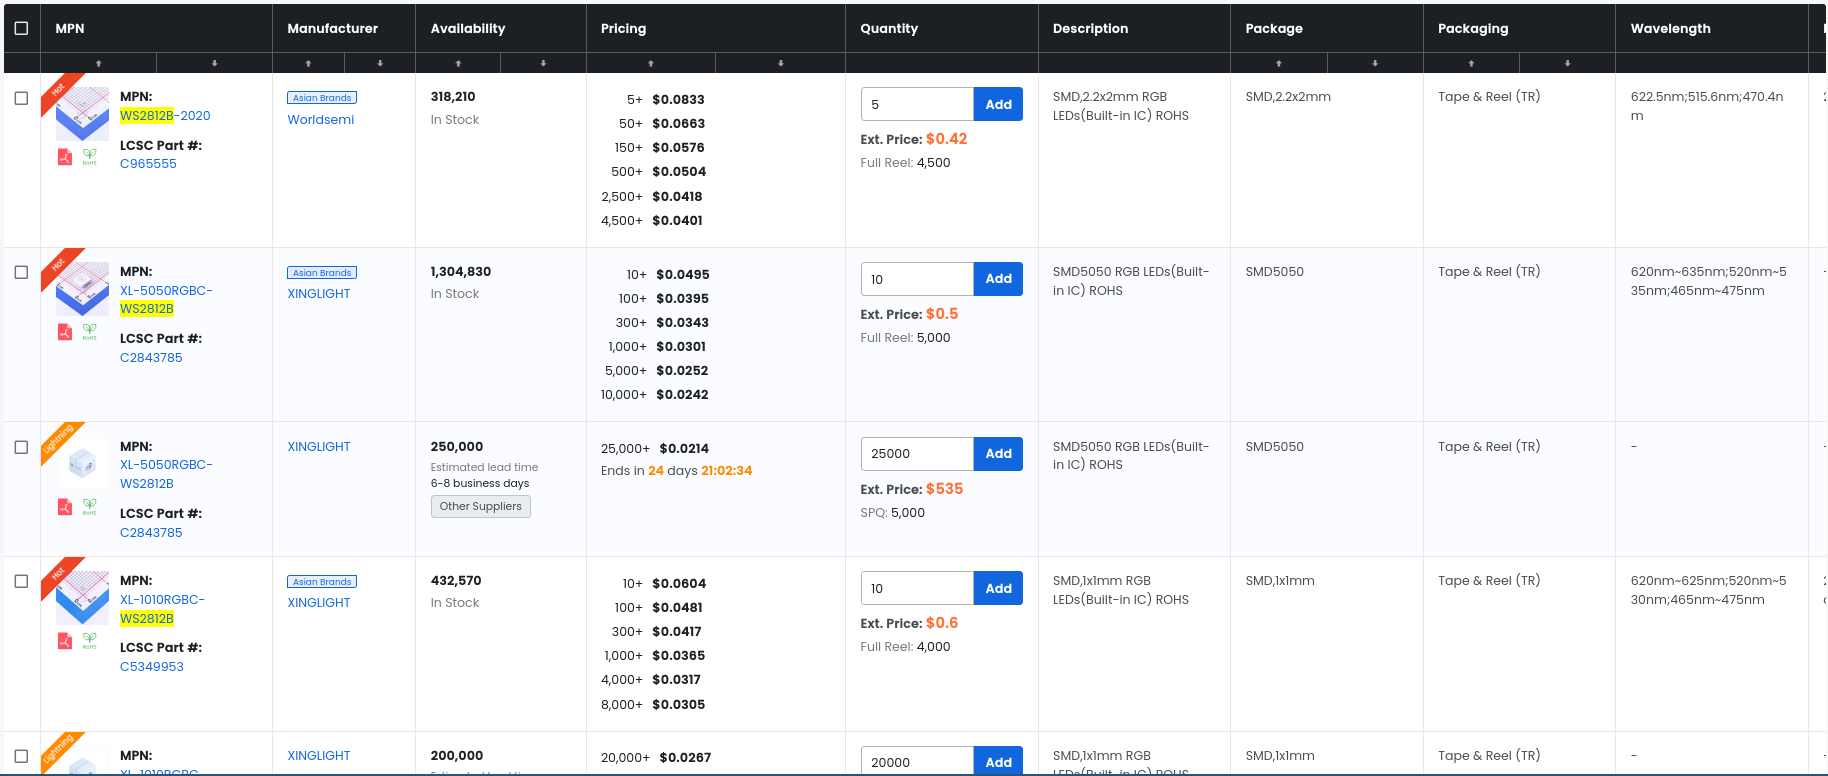1828x776 pixels.
Task: Sort MPN column ascending with up arrow
Action: [98, 63]
